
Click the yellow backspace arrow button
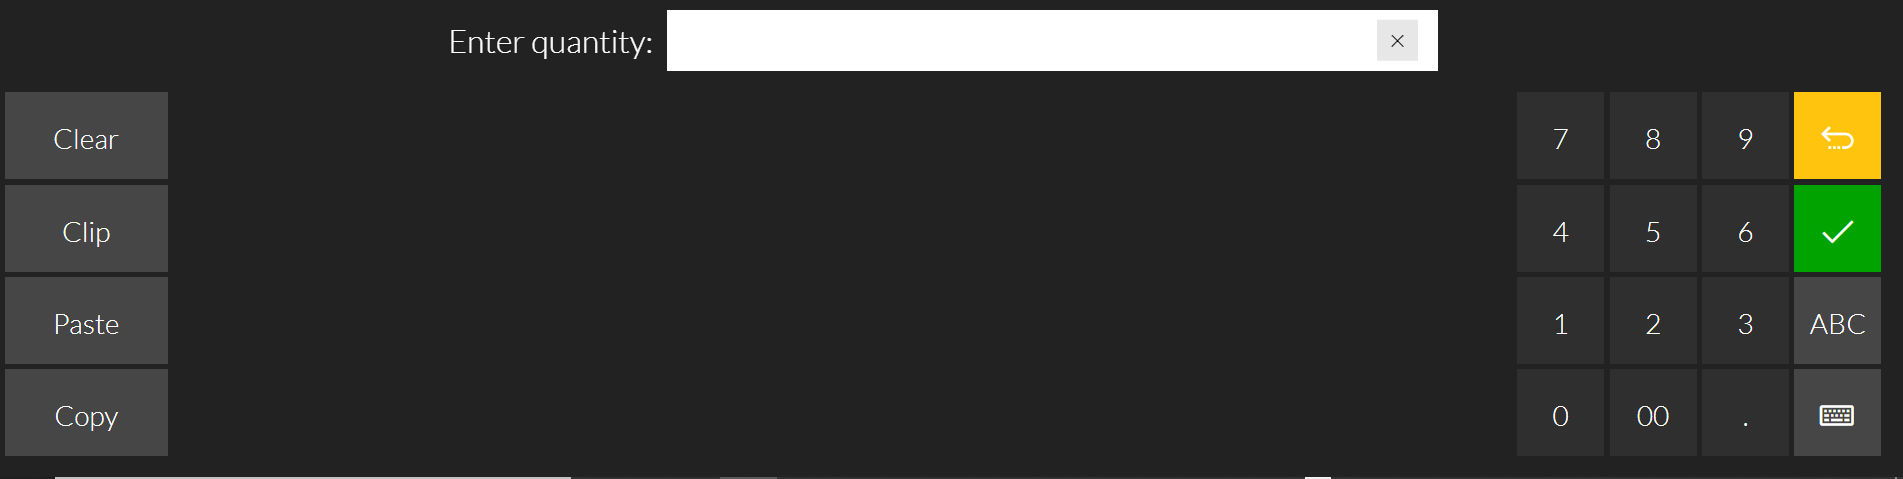coord(1837,136)
